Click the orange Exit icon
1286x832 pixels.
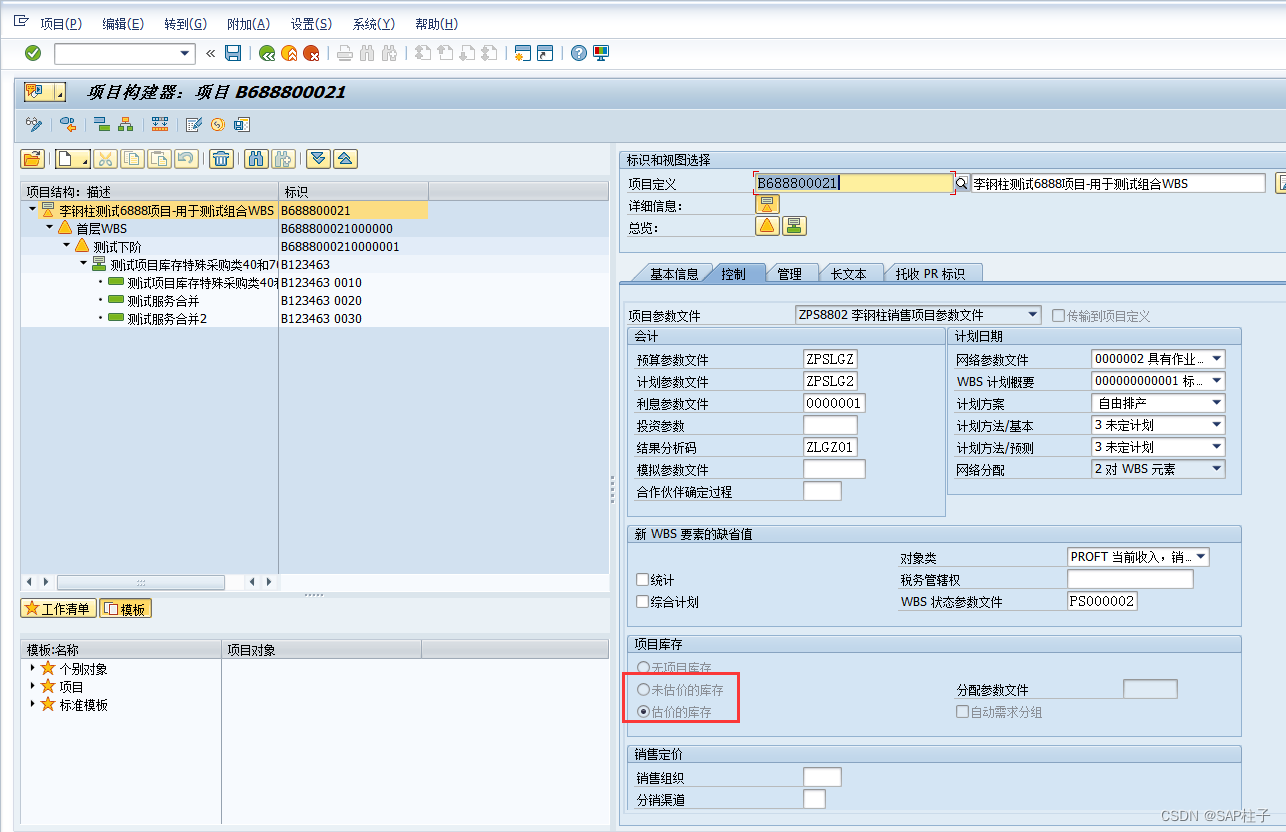[289, 53]
